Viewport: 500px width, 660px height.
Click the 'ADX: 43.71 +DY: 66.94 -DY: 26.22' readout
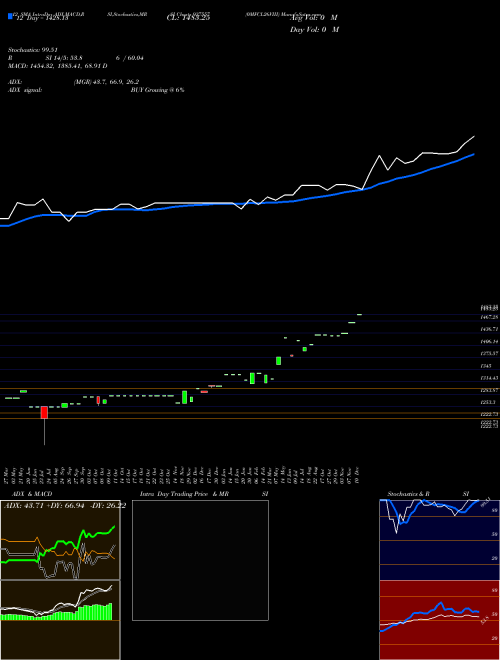(x=65, y=505)
